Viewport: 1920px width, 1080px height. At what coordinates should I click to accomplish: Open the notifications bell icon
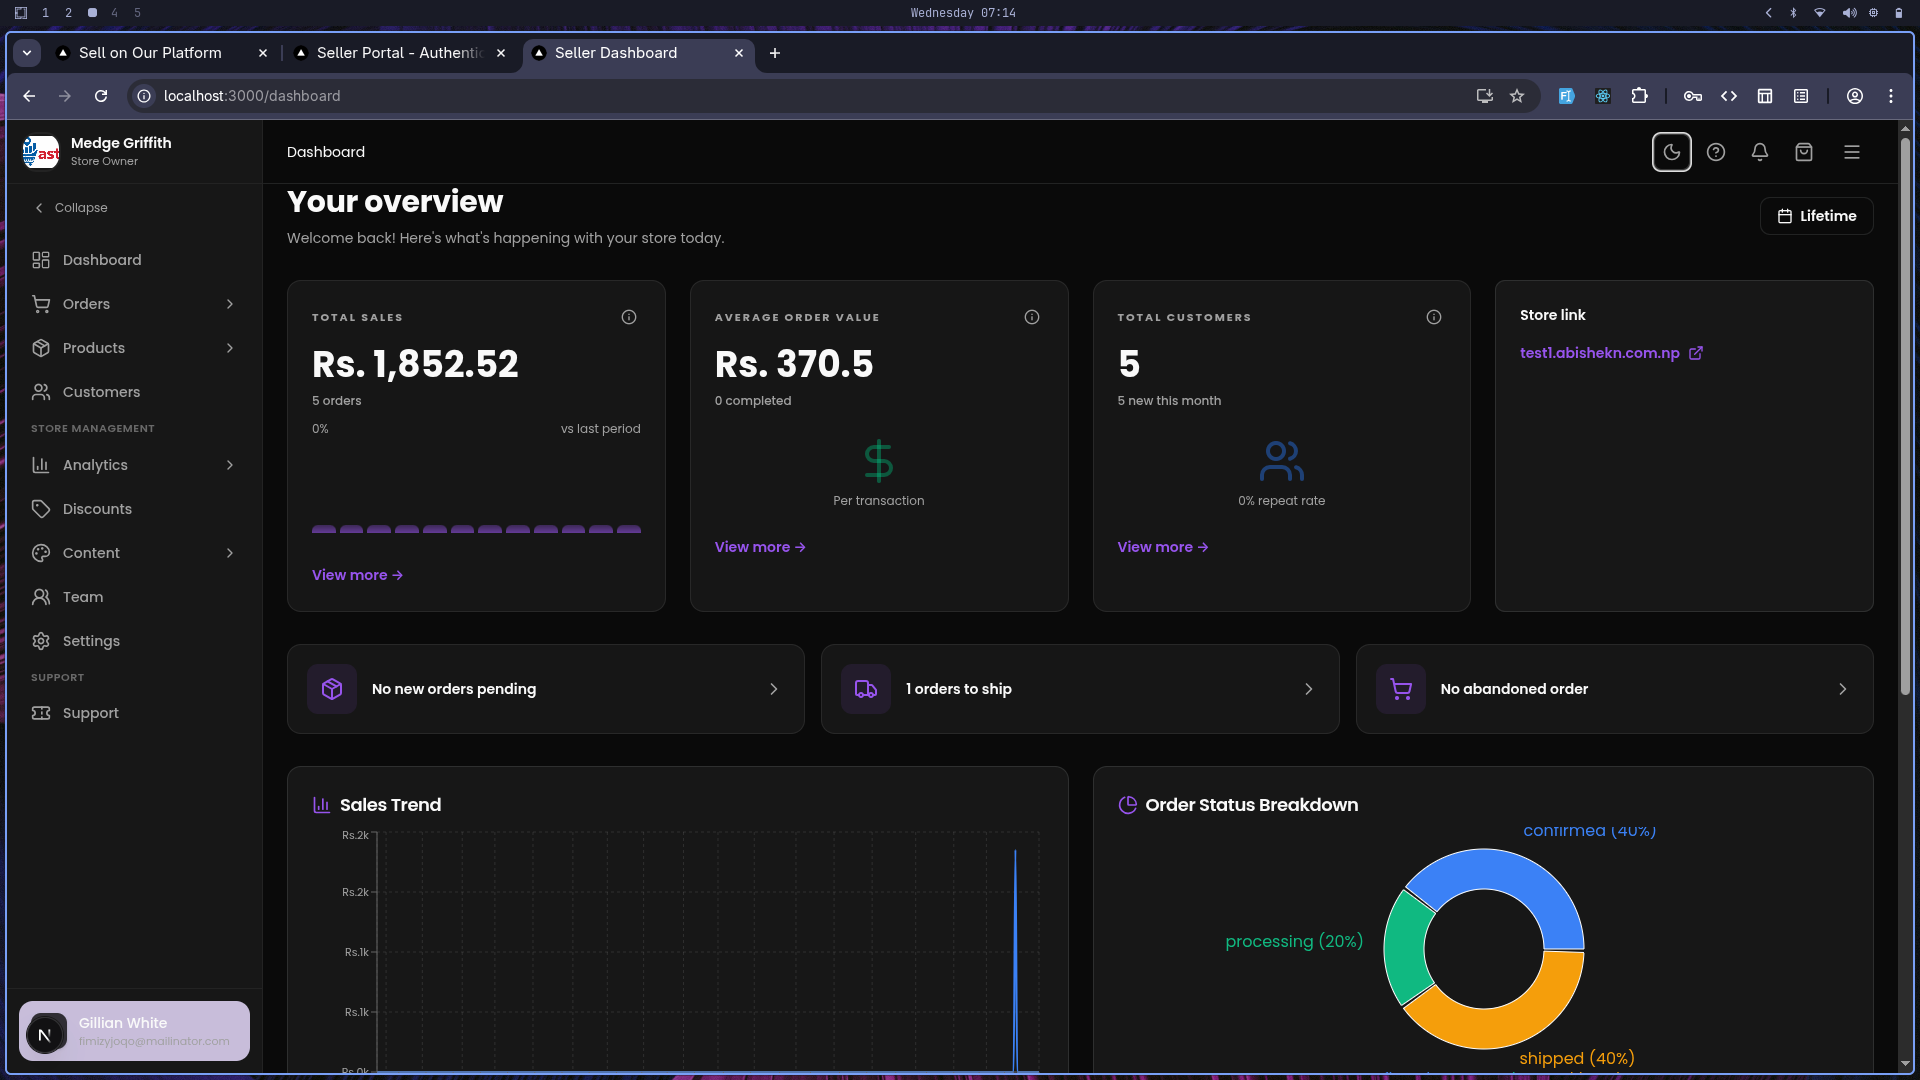[x=1760, y=152]
